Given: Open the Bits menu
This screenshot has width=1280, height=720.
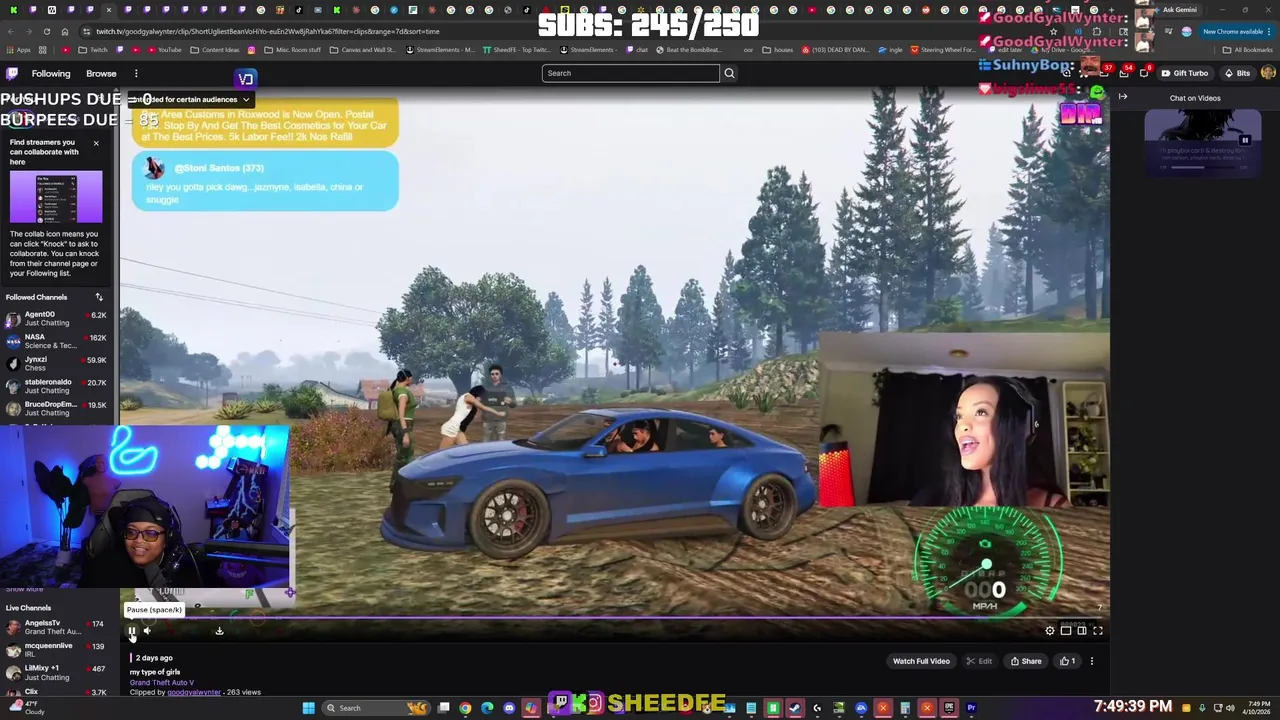Looking at the screenshot, I should (1237, 73).
